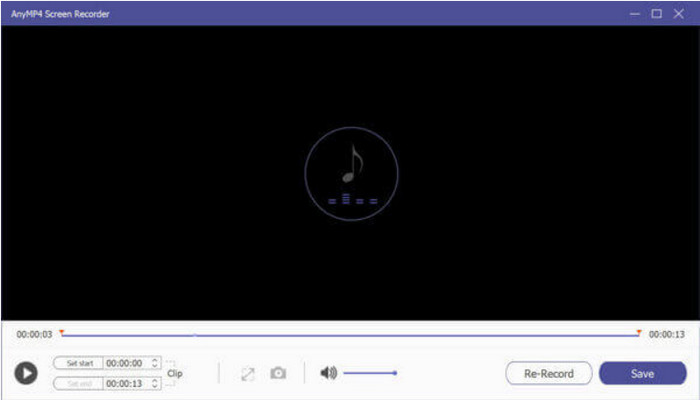Select the clip start marker on timeline

pos(62,333)
